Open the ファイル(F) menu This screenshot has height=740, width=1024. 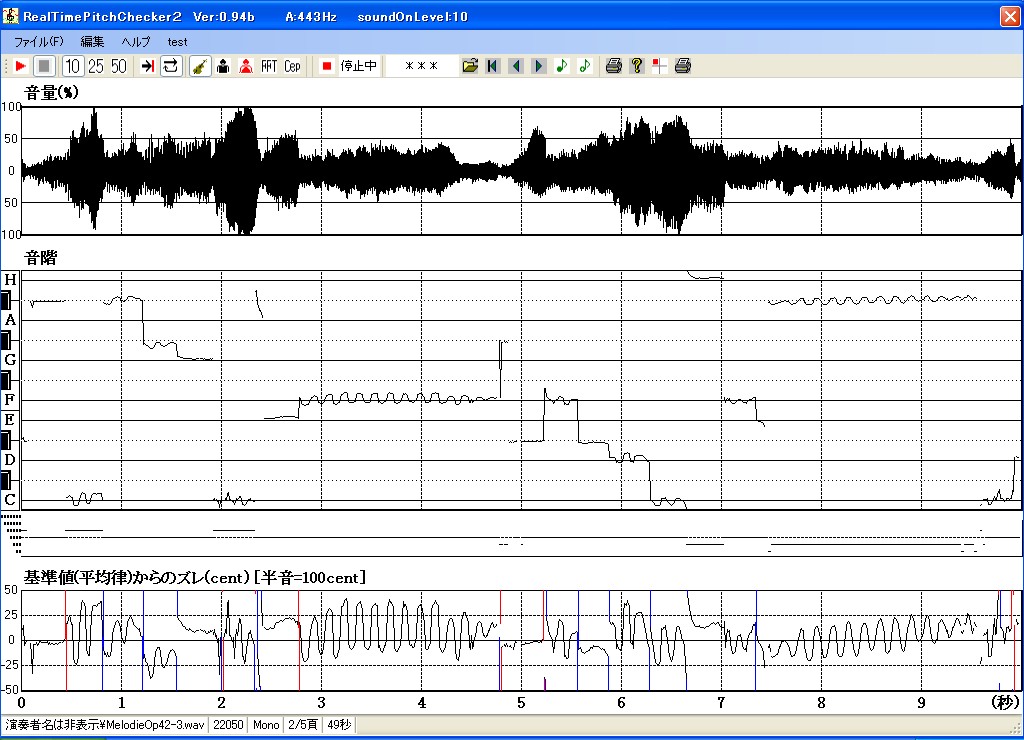point(39,42)
